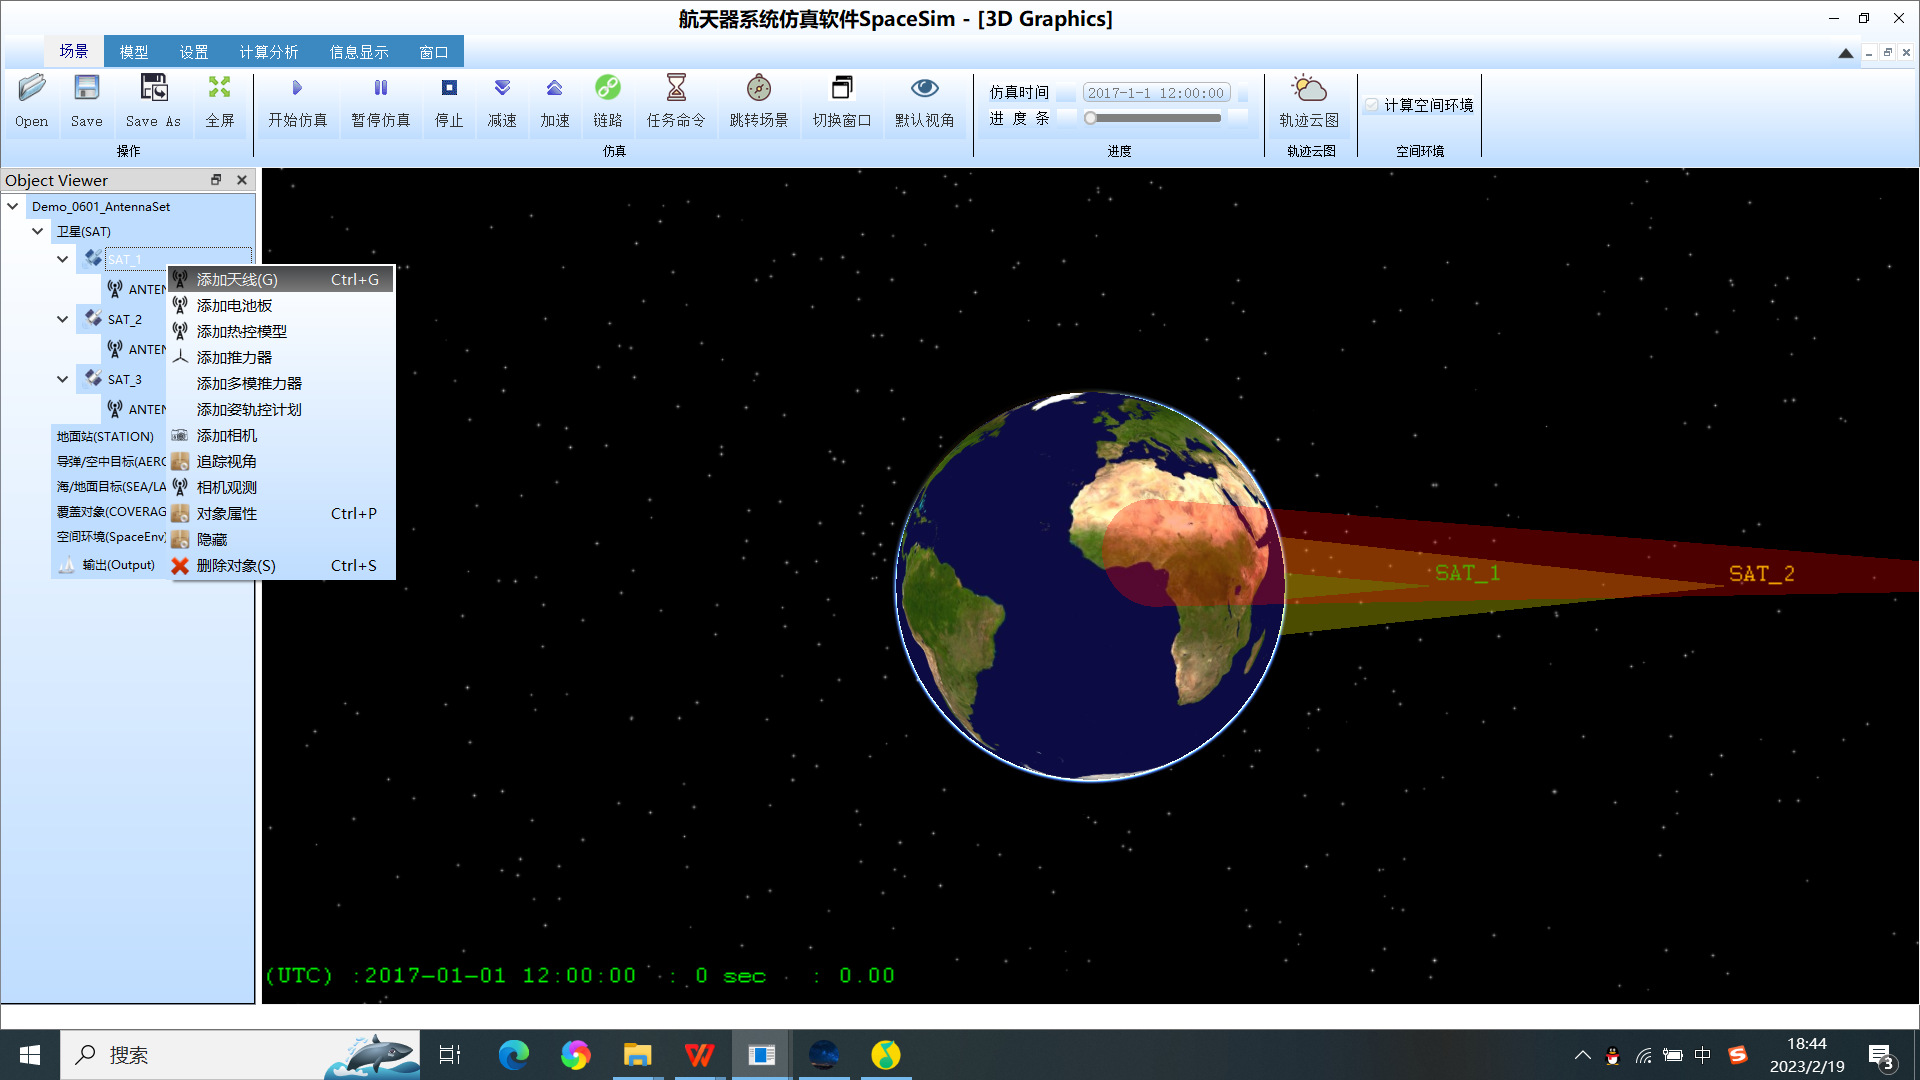The image size is (1920, 1080).
Task: Open the 场景 ribbon tab
Action: (73, 51)
